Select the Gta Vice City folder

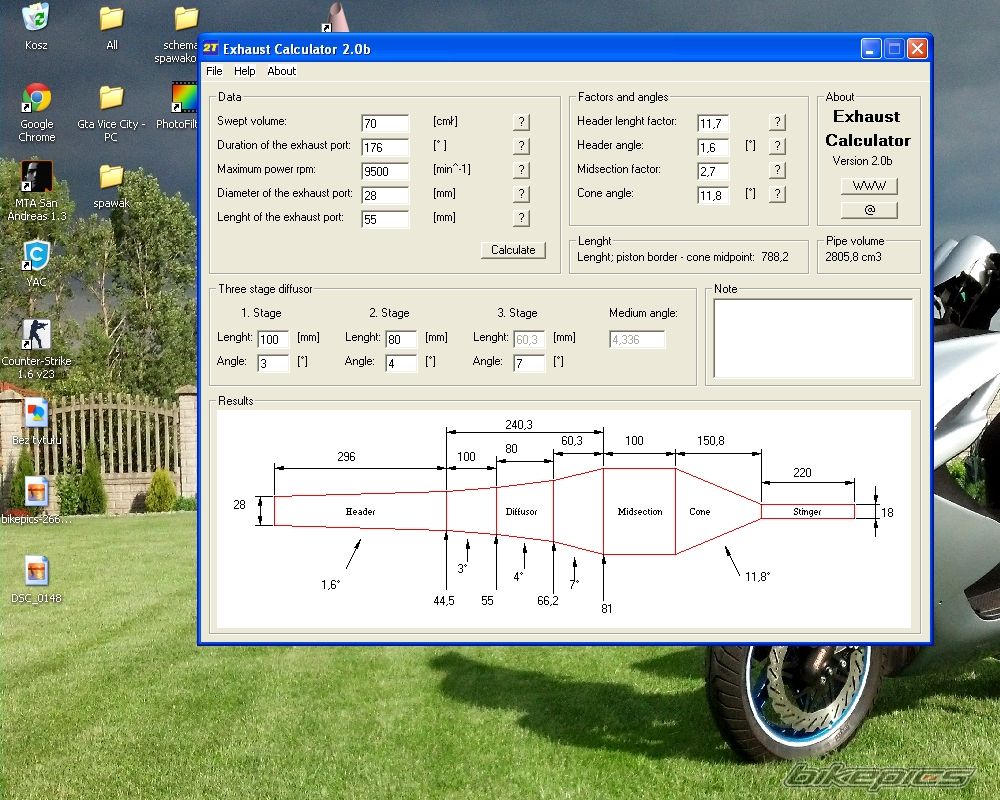click(x=111, y=100)
